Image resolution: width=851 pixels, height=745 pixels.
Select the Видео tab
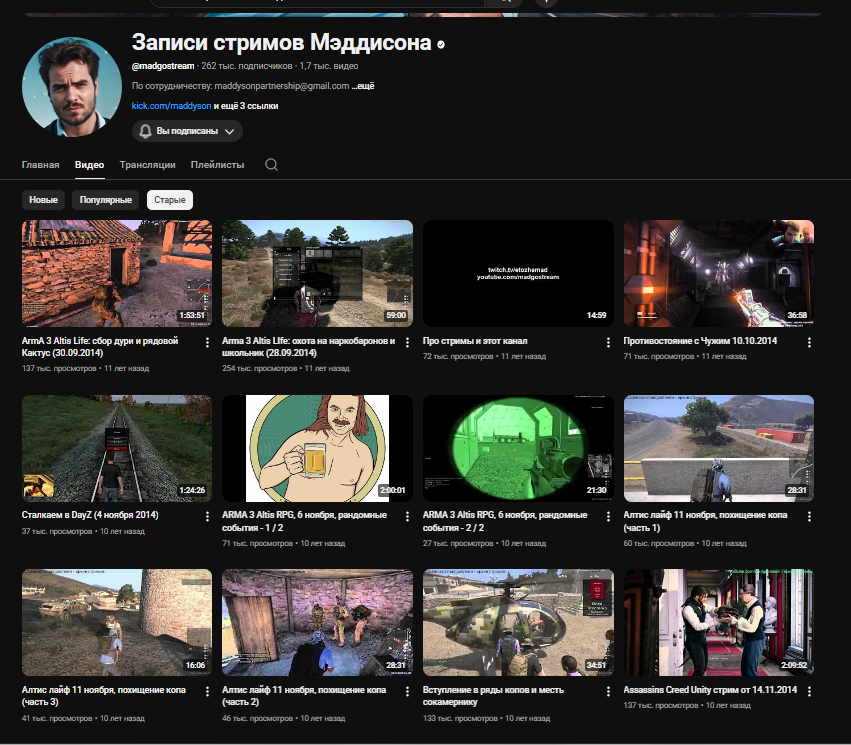tap(90, 164)
